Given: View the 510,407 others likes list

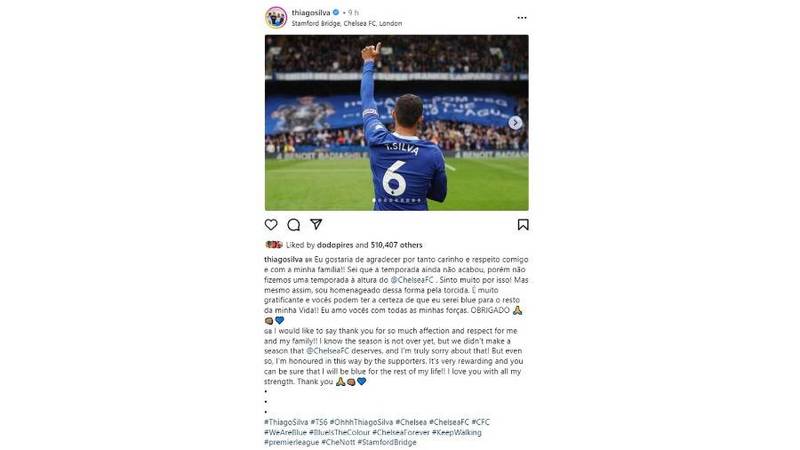Looking at the screenshot, I should coord(396,245).
